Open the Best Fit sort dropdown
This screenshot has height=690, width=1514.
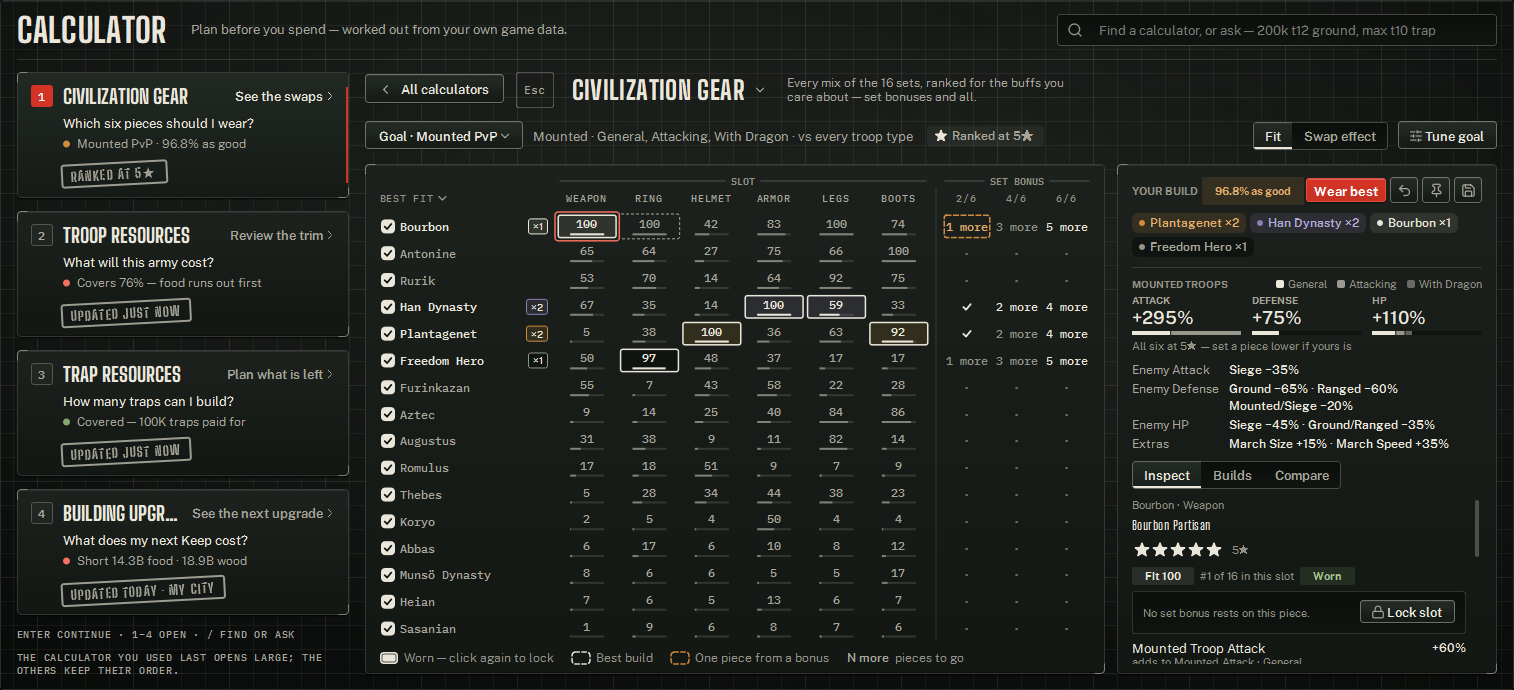(x=413, y=198)
